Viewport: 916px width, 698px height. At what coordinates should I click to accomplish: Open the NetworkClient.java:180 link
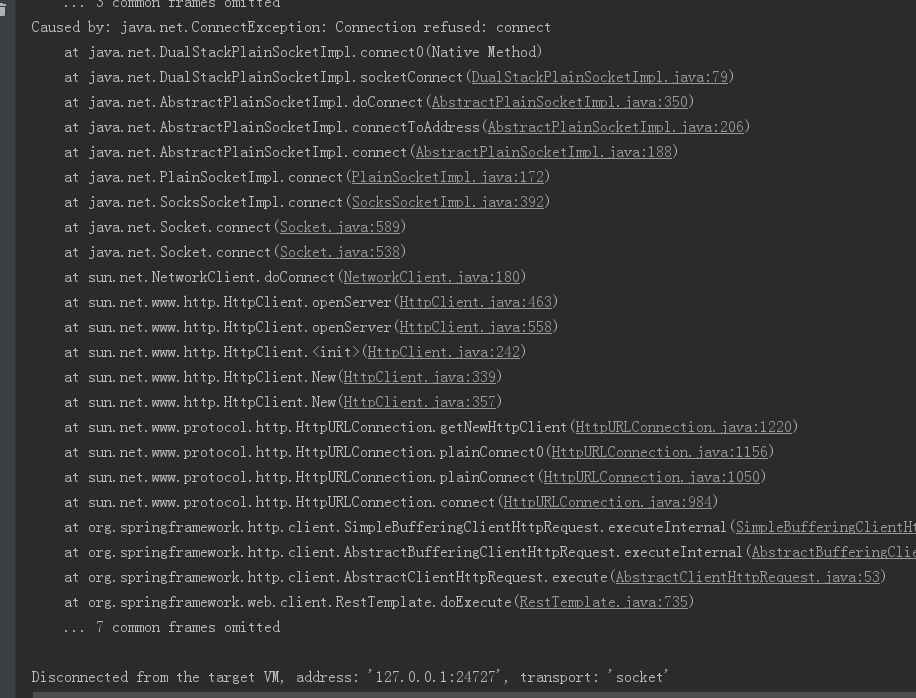[x=432, y=277]
